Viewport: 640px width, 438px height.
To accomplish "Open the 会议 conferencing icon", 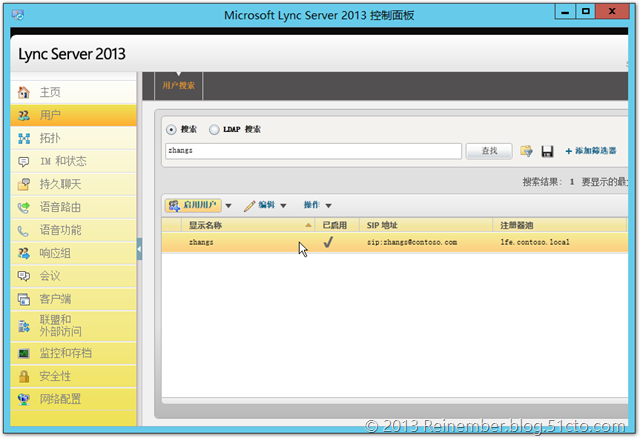I will (x=23, y=276).
